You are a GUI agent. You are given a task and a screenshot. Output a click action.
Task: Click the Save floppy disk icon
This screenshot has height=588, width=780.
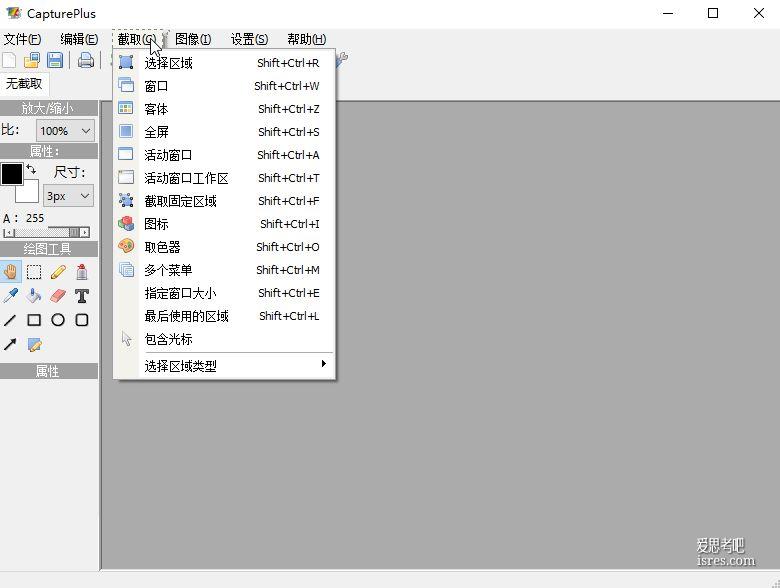point(55,60)
